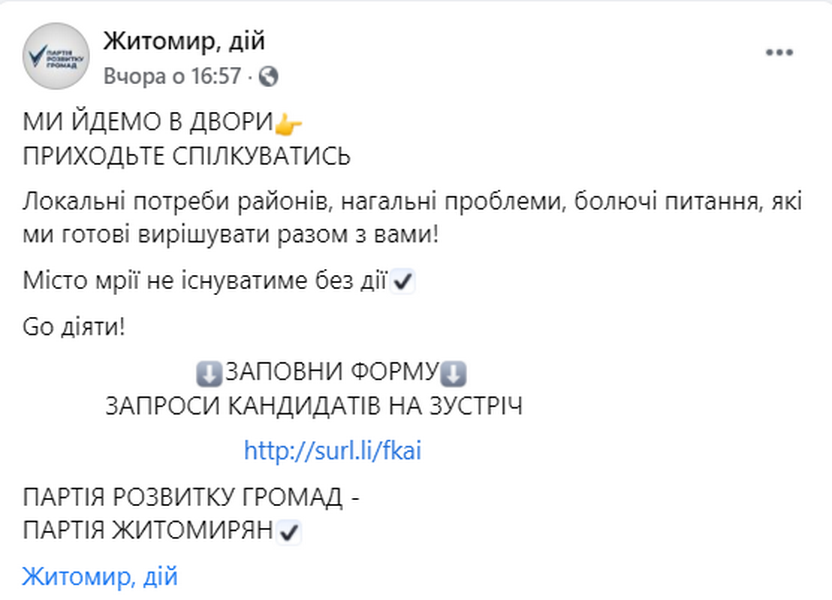832x600 pixels.
Task: Click the checkmark emoji after ПАРТІЯ ЖИТОМИРЯН
Action: pyautogui.click(x=289, y=533)
